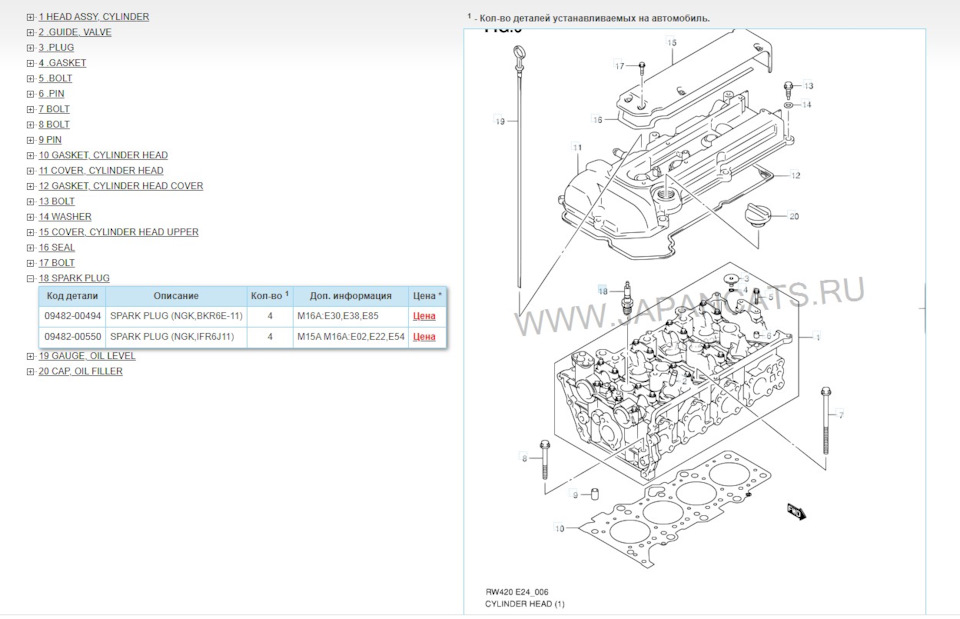The image size is (960, 619).
Task: Open the 11 COVER, CYLINDER HEAD link
Action: [101, 170]
